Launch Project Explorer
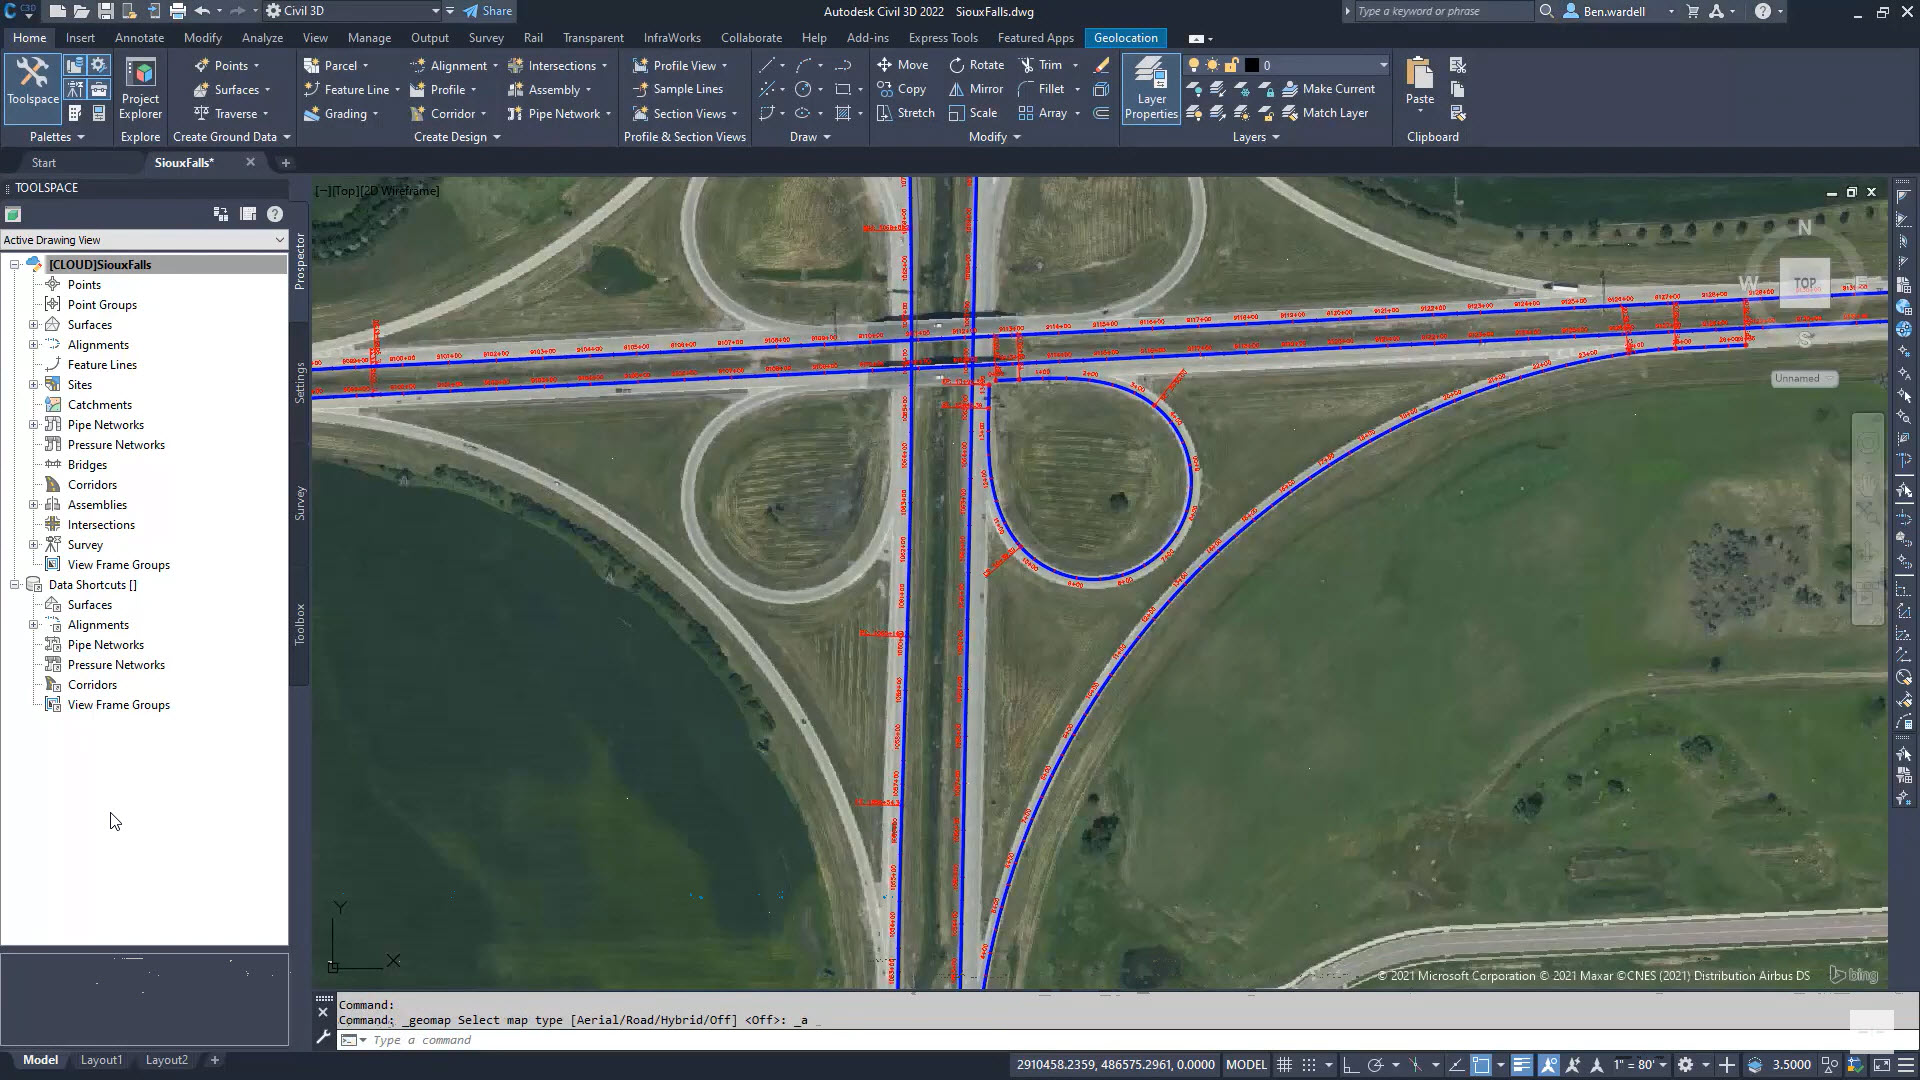This screenshot has height=1080, width=1920. (139, 88)
